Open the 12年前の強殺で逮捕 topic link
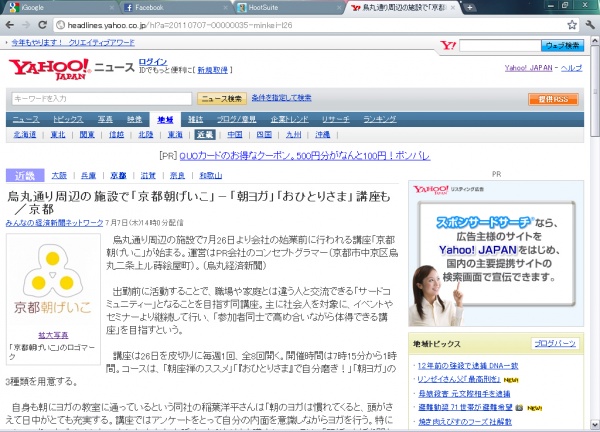600x432 pixels. [468, 366]
